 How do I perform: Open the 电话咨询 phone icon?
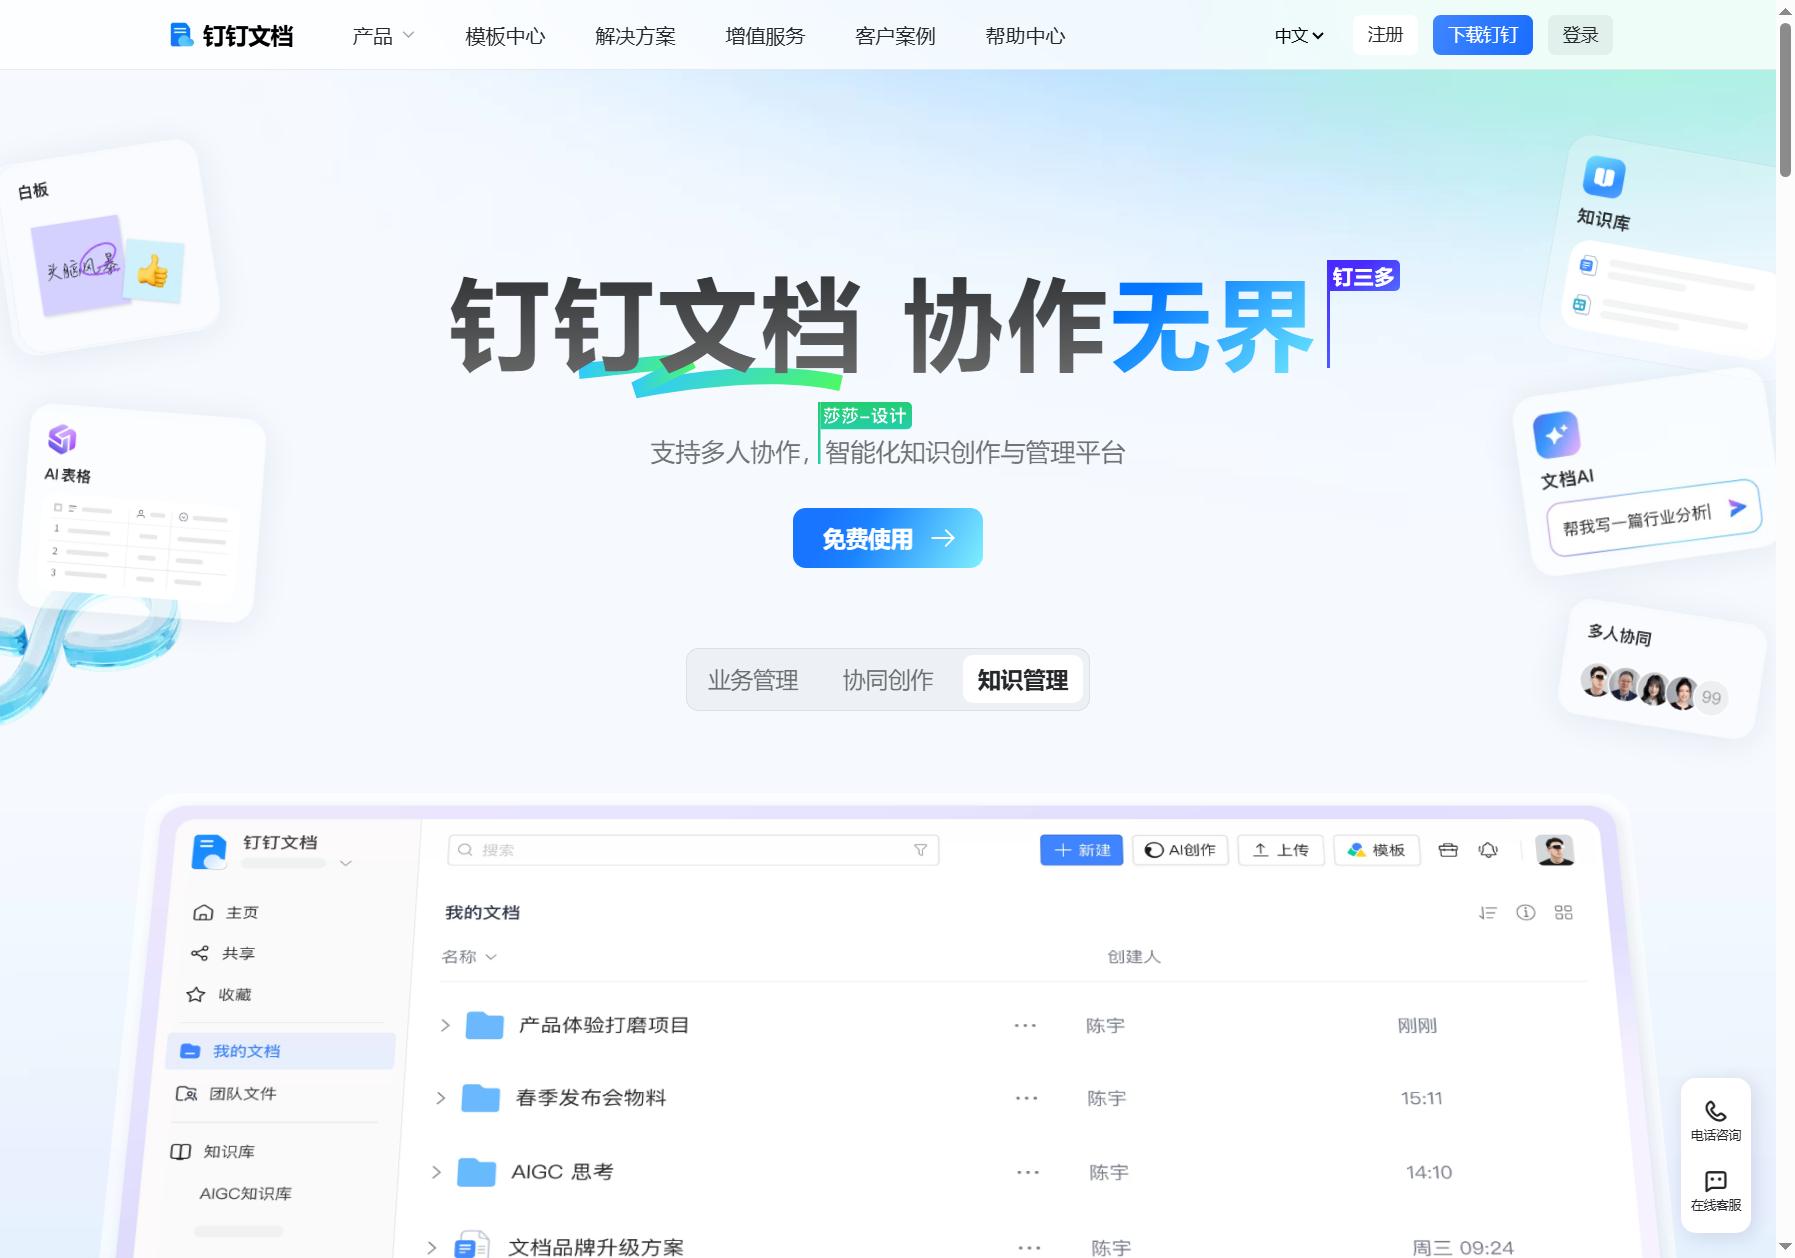1716,1111
